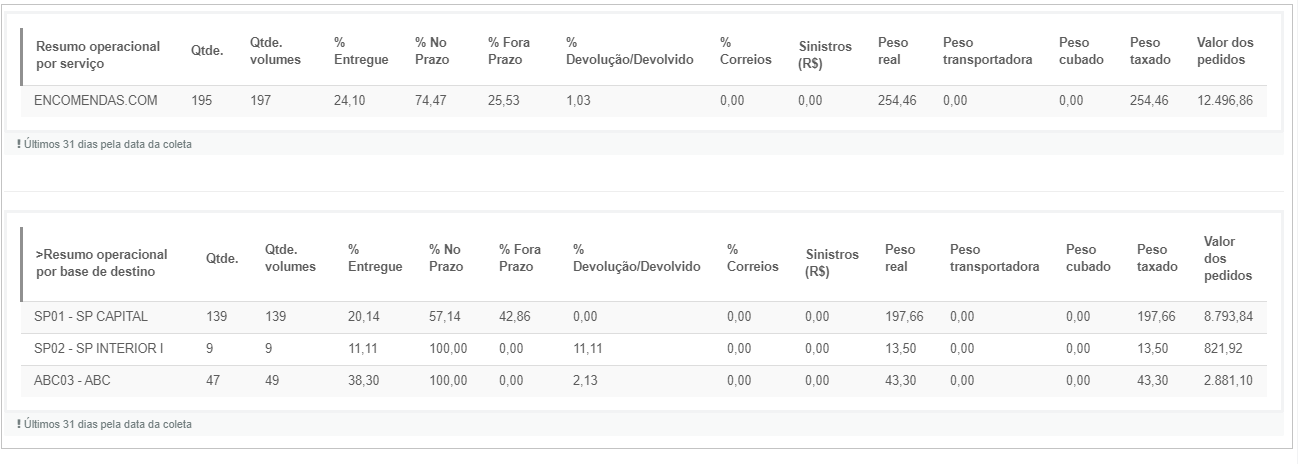
Task: Select the ABC03 - ABC destination row
Action: 643,381
